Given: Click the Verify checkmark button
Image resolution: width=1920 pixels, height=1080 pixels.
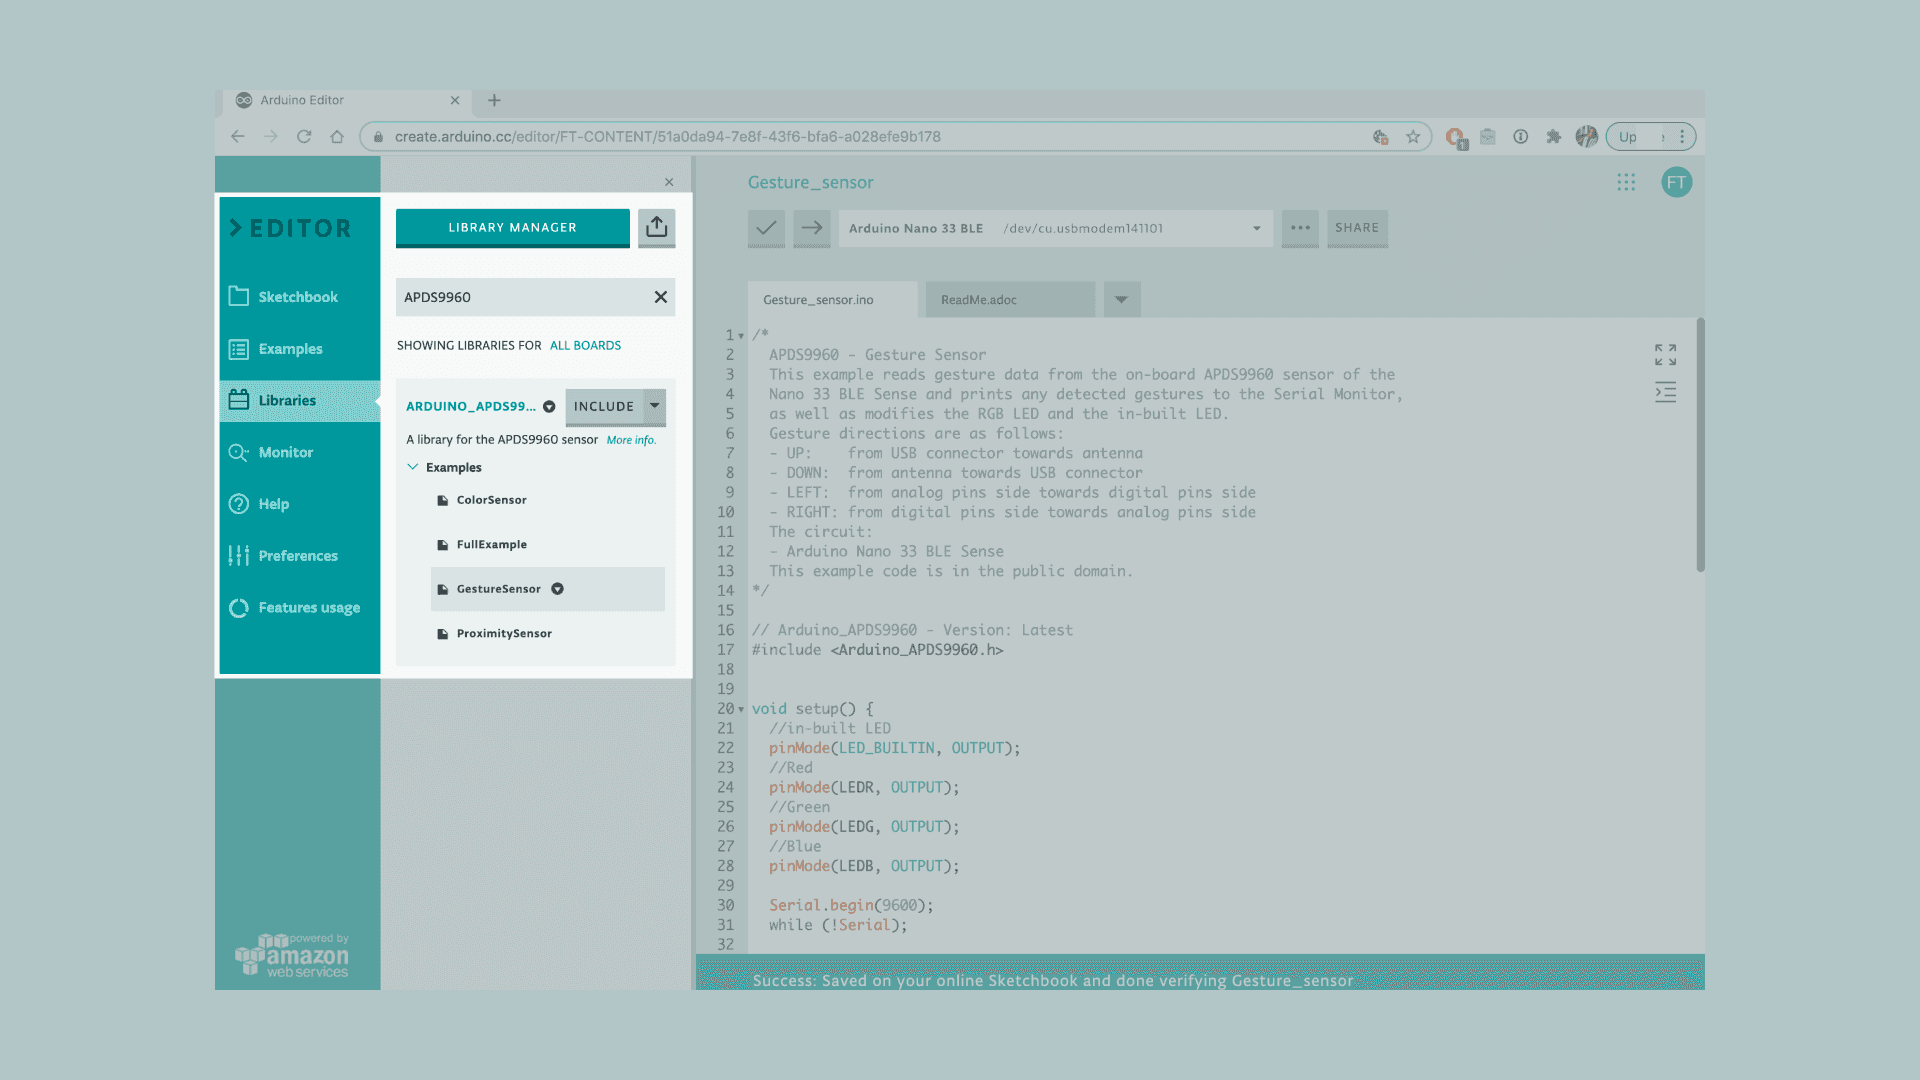Looking at the screenshot, I should pos(766,228).
